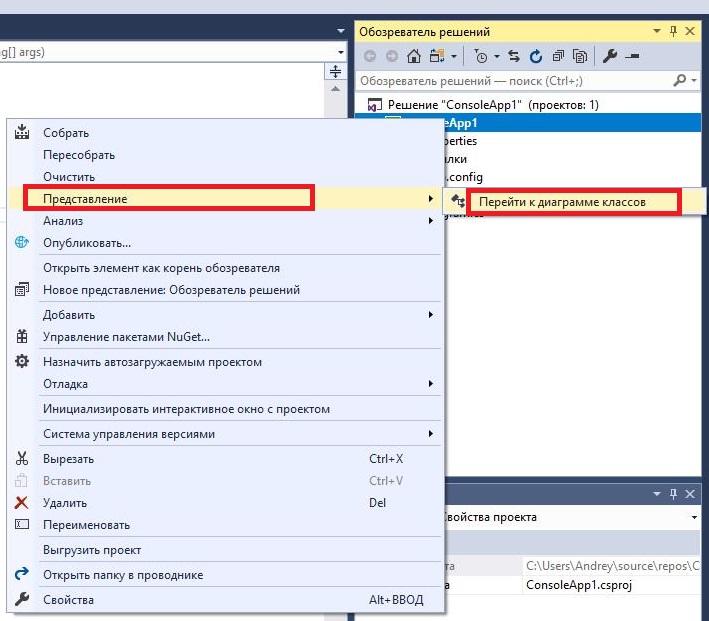Click the arrow icon beside Открыть папку

(22, 574)
